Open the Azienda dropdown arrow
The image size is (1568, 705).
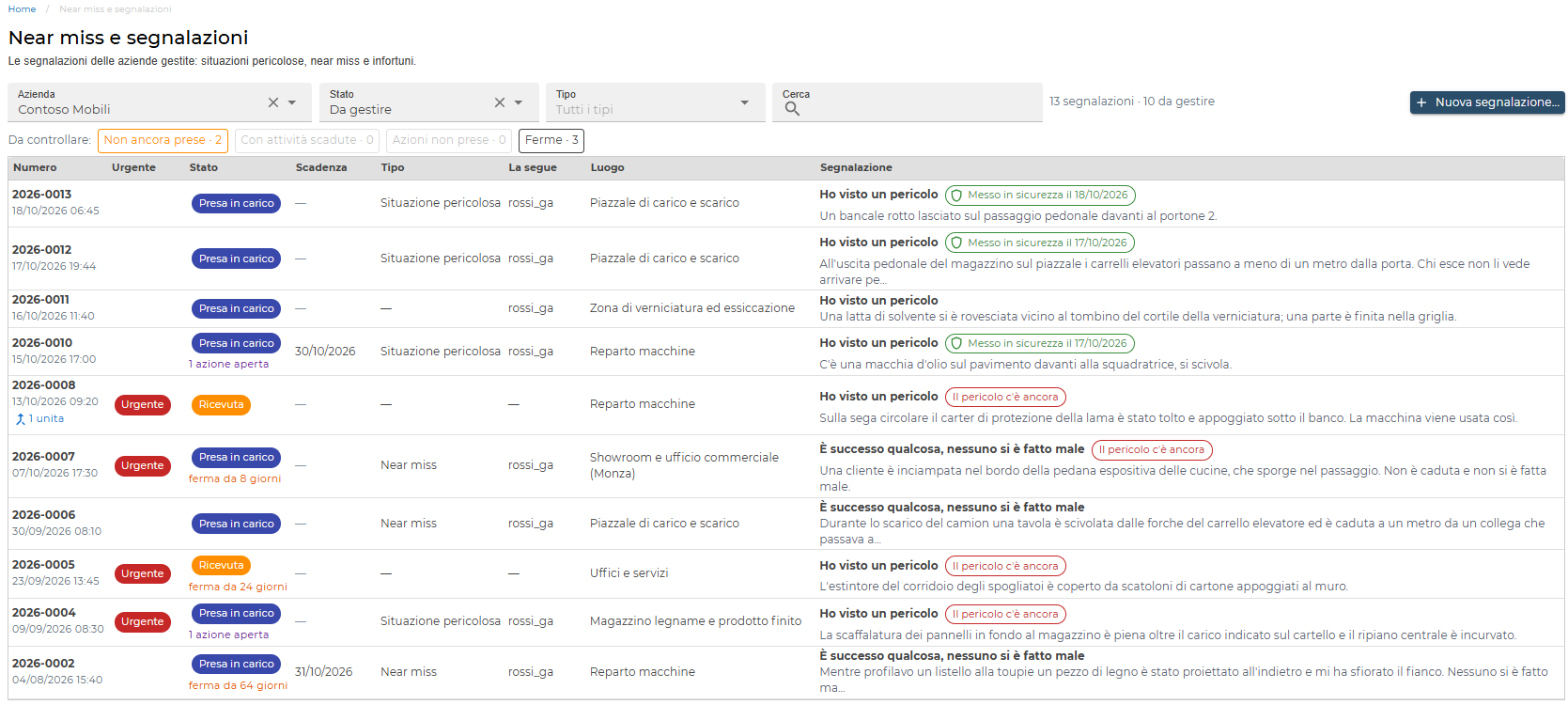tap(292, 102)
